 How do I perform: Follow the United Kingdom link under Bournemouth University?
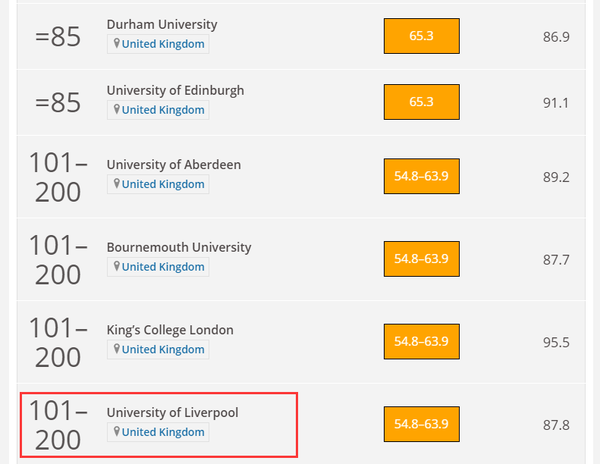(x=163, y=267)
